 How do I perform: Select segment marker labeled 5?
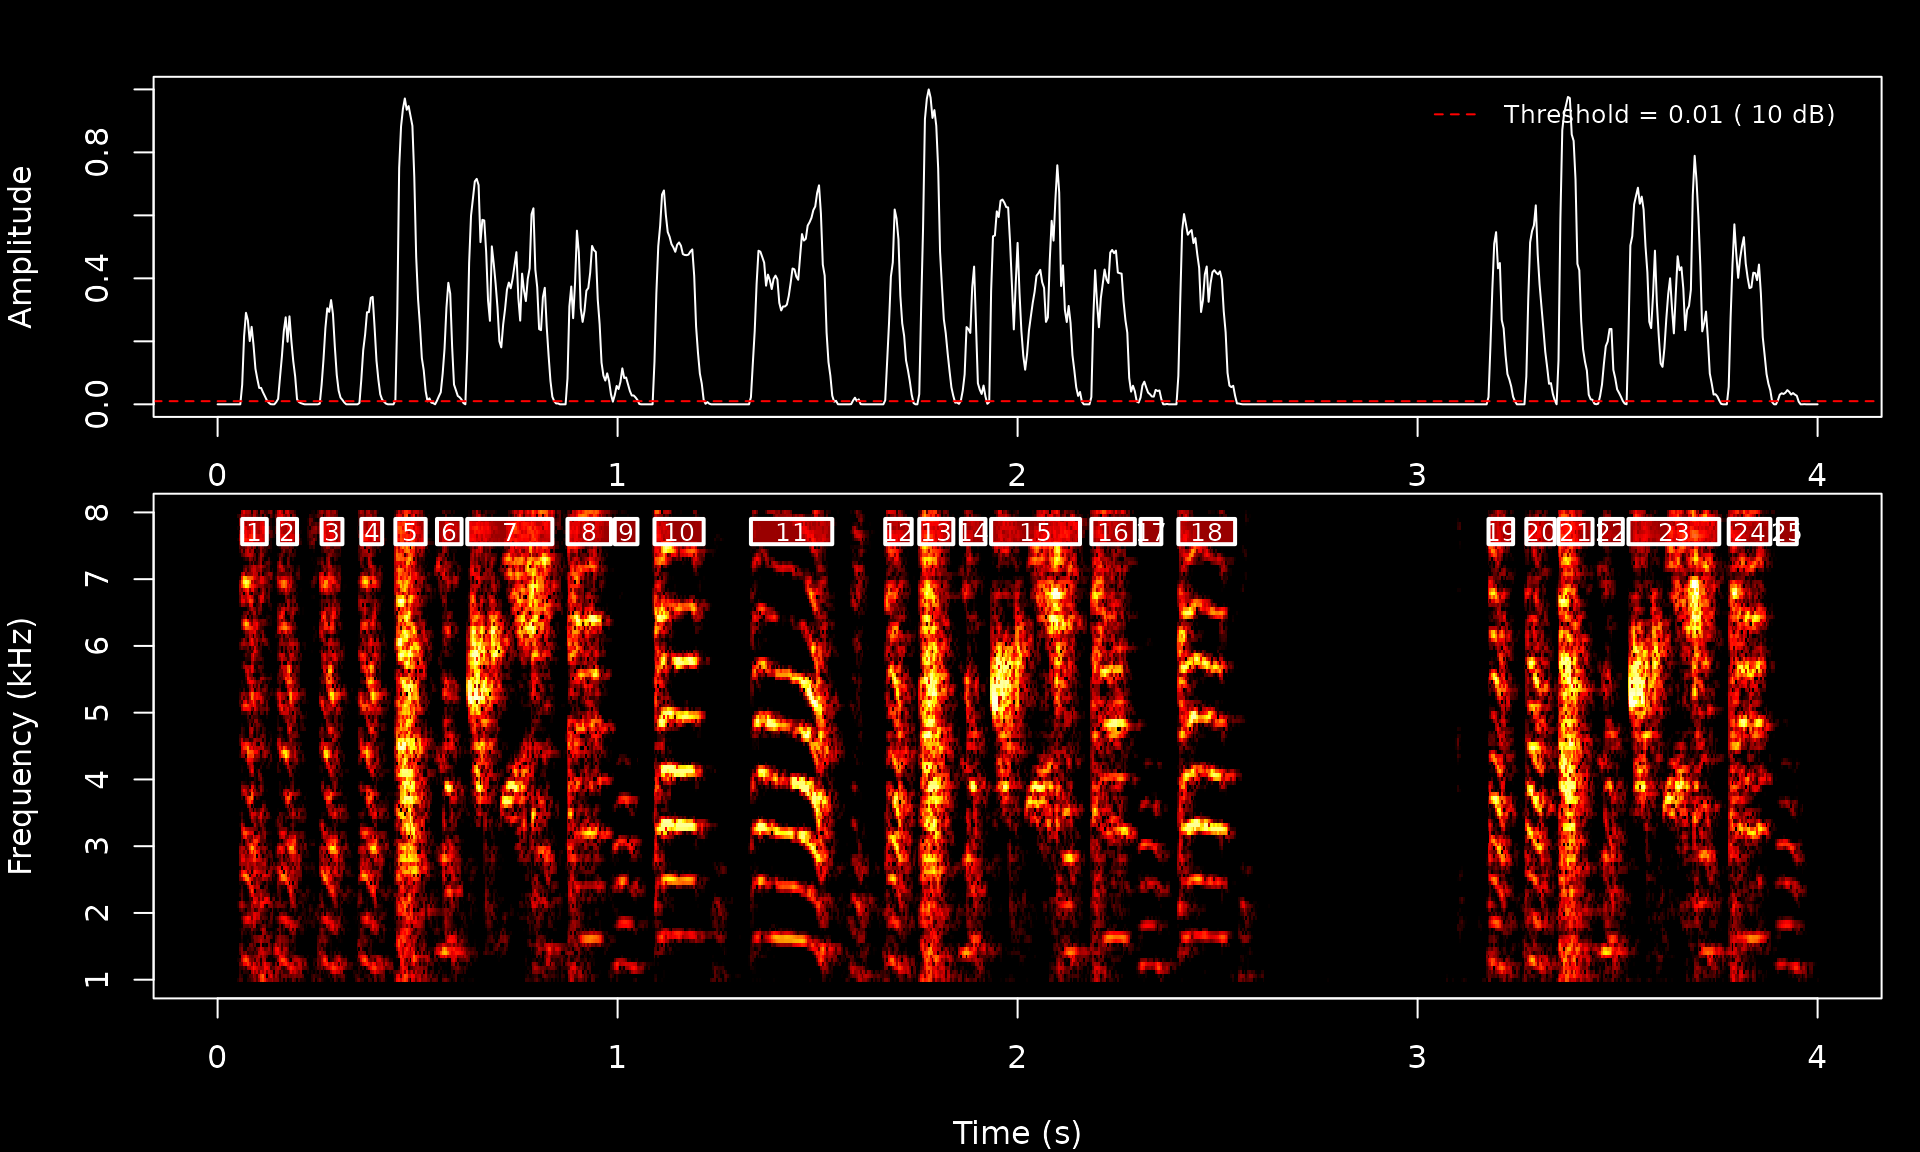point(410,532)
